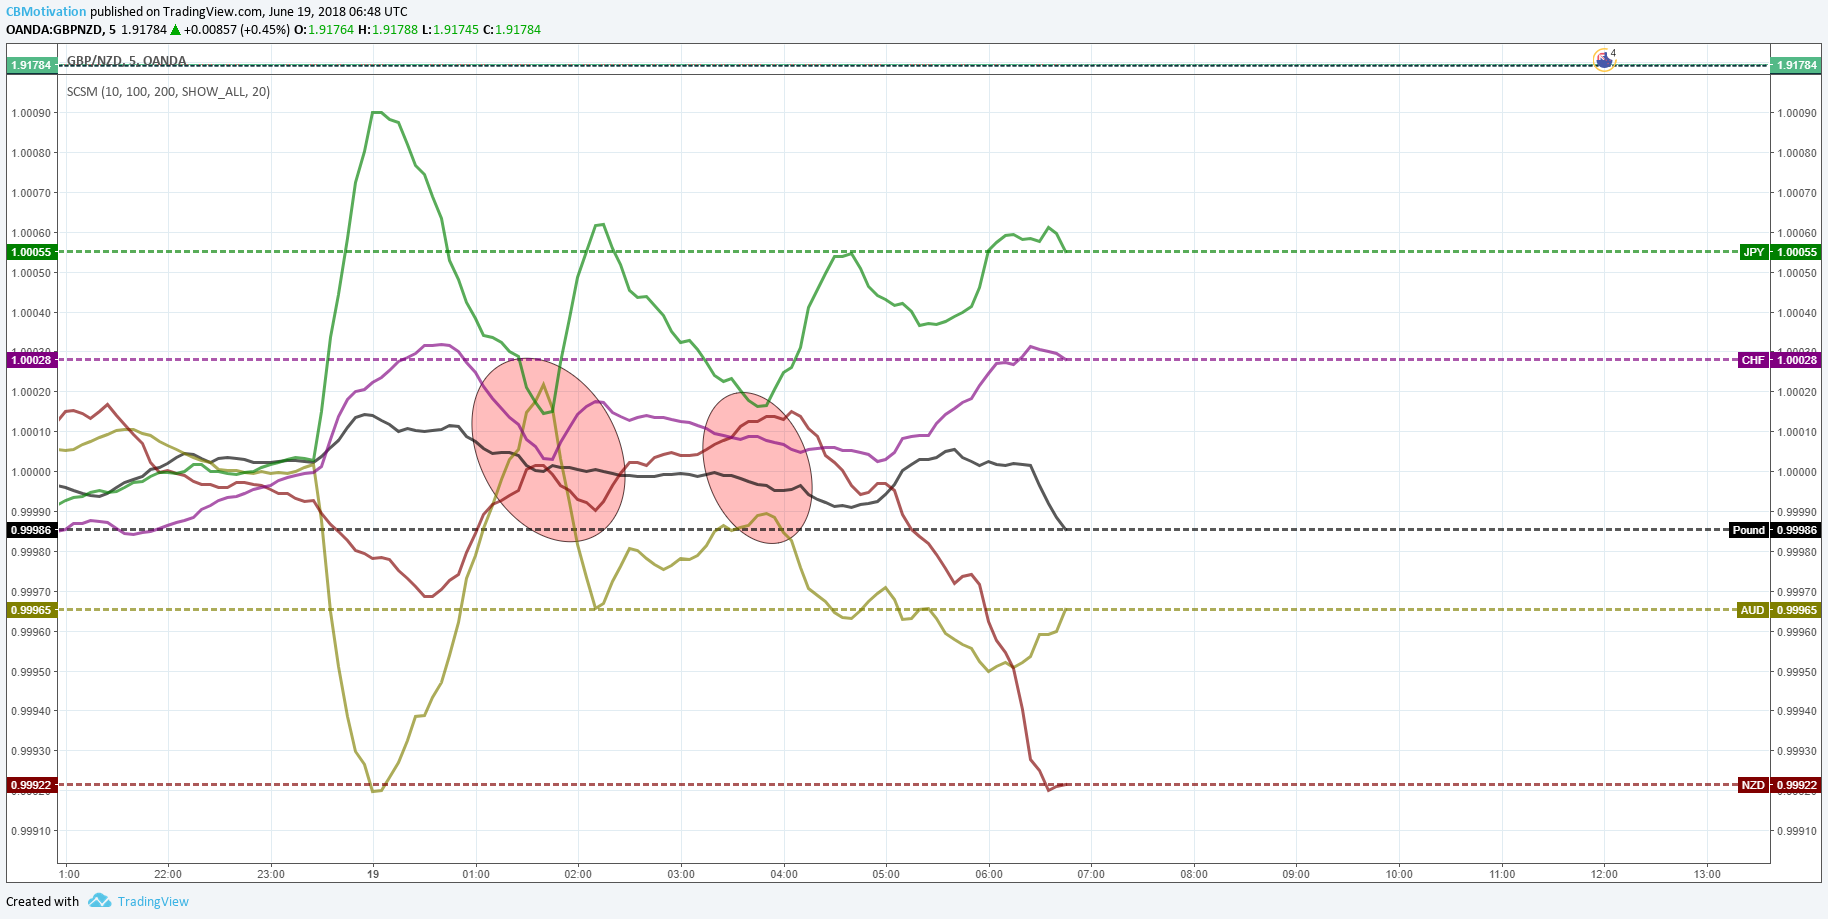The height and width of the screenshot is (919, 1828).
Task: Click the 1.00055 value tag beside JPY
Action: pyautogui.click(x=1797, y=252)
